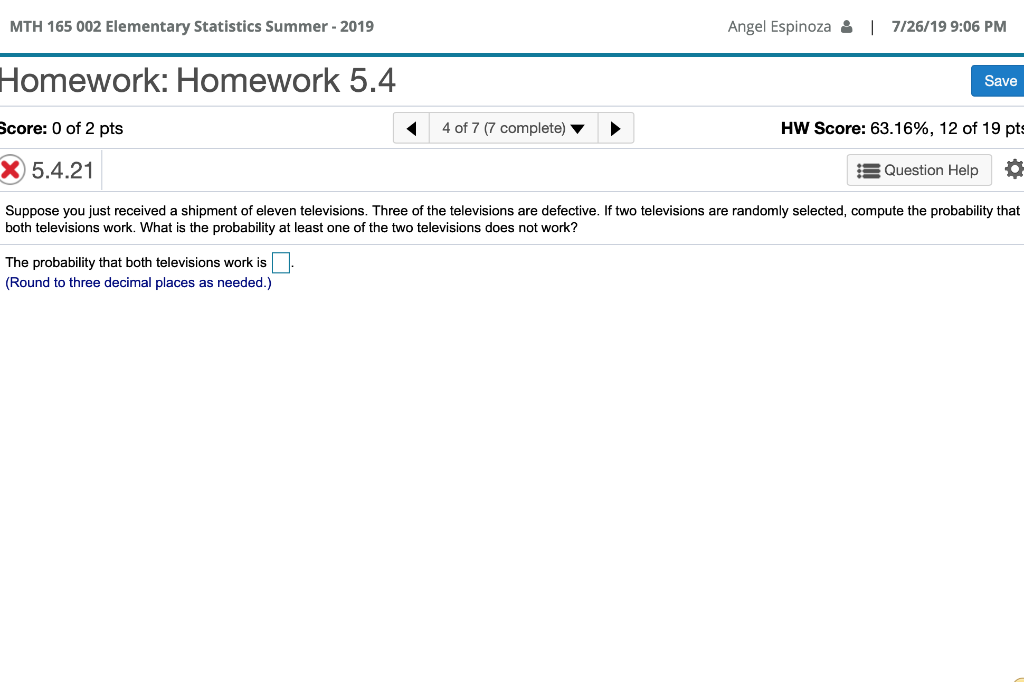The height and width of the screenshot is (682, 1024).
Task: Select the Homework 5.4 page heading
Action: pyautogui.click(x=197, y=80)
